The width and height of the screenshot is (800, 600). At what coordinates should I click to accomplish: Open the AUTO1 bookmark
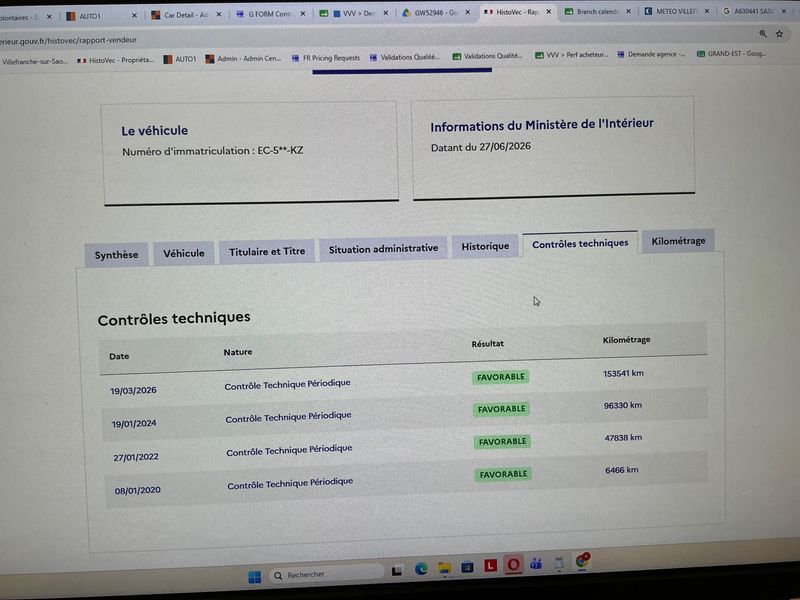[x=180, y=59]
